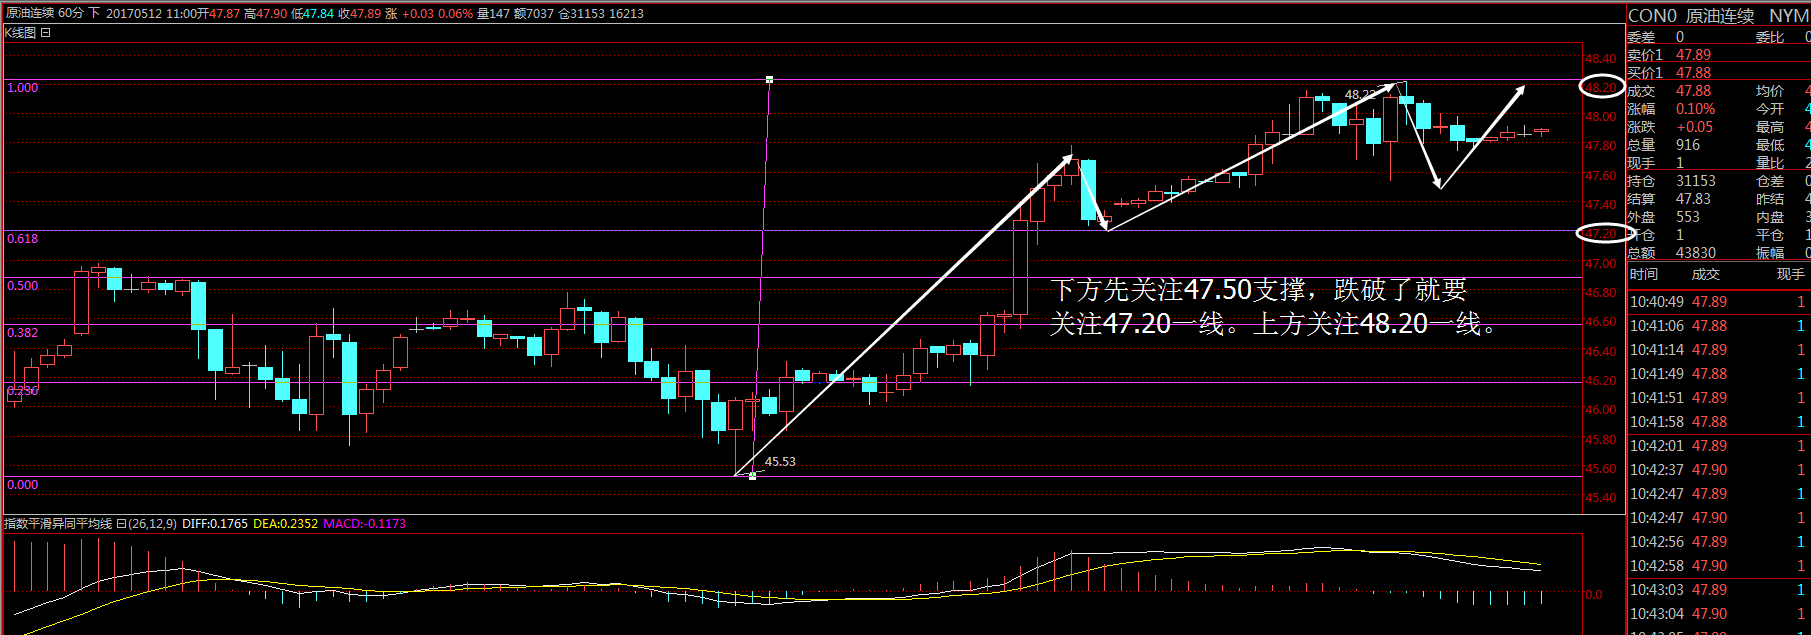
Task: Click the 卖价1 ask price 47.89
Action: tap(1693, 55)
